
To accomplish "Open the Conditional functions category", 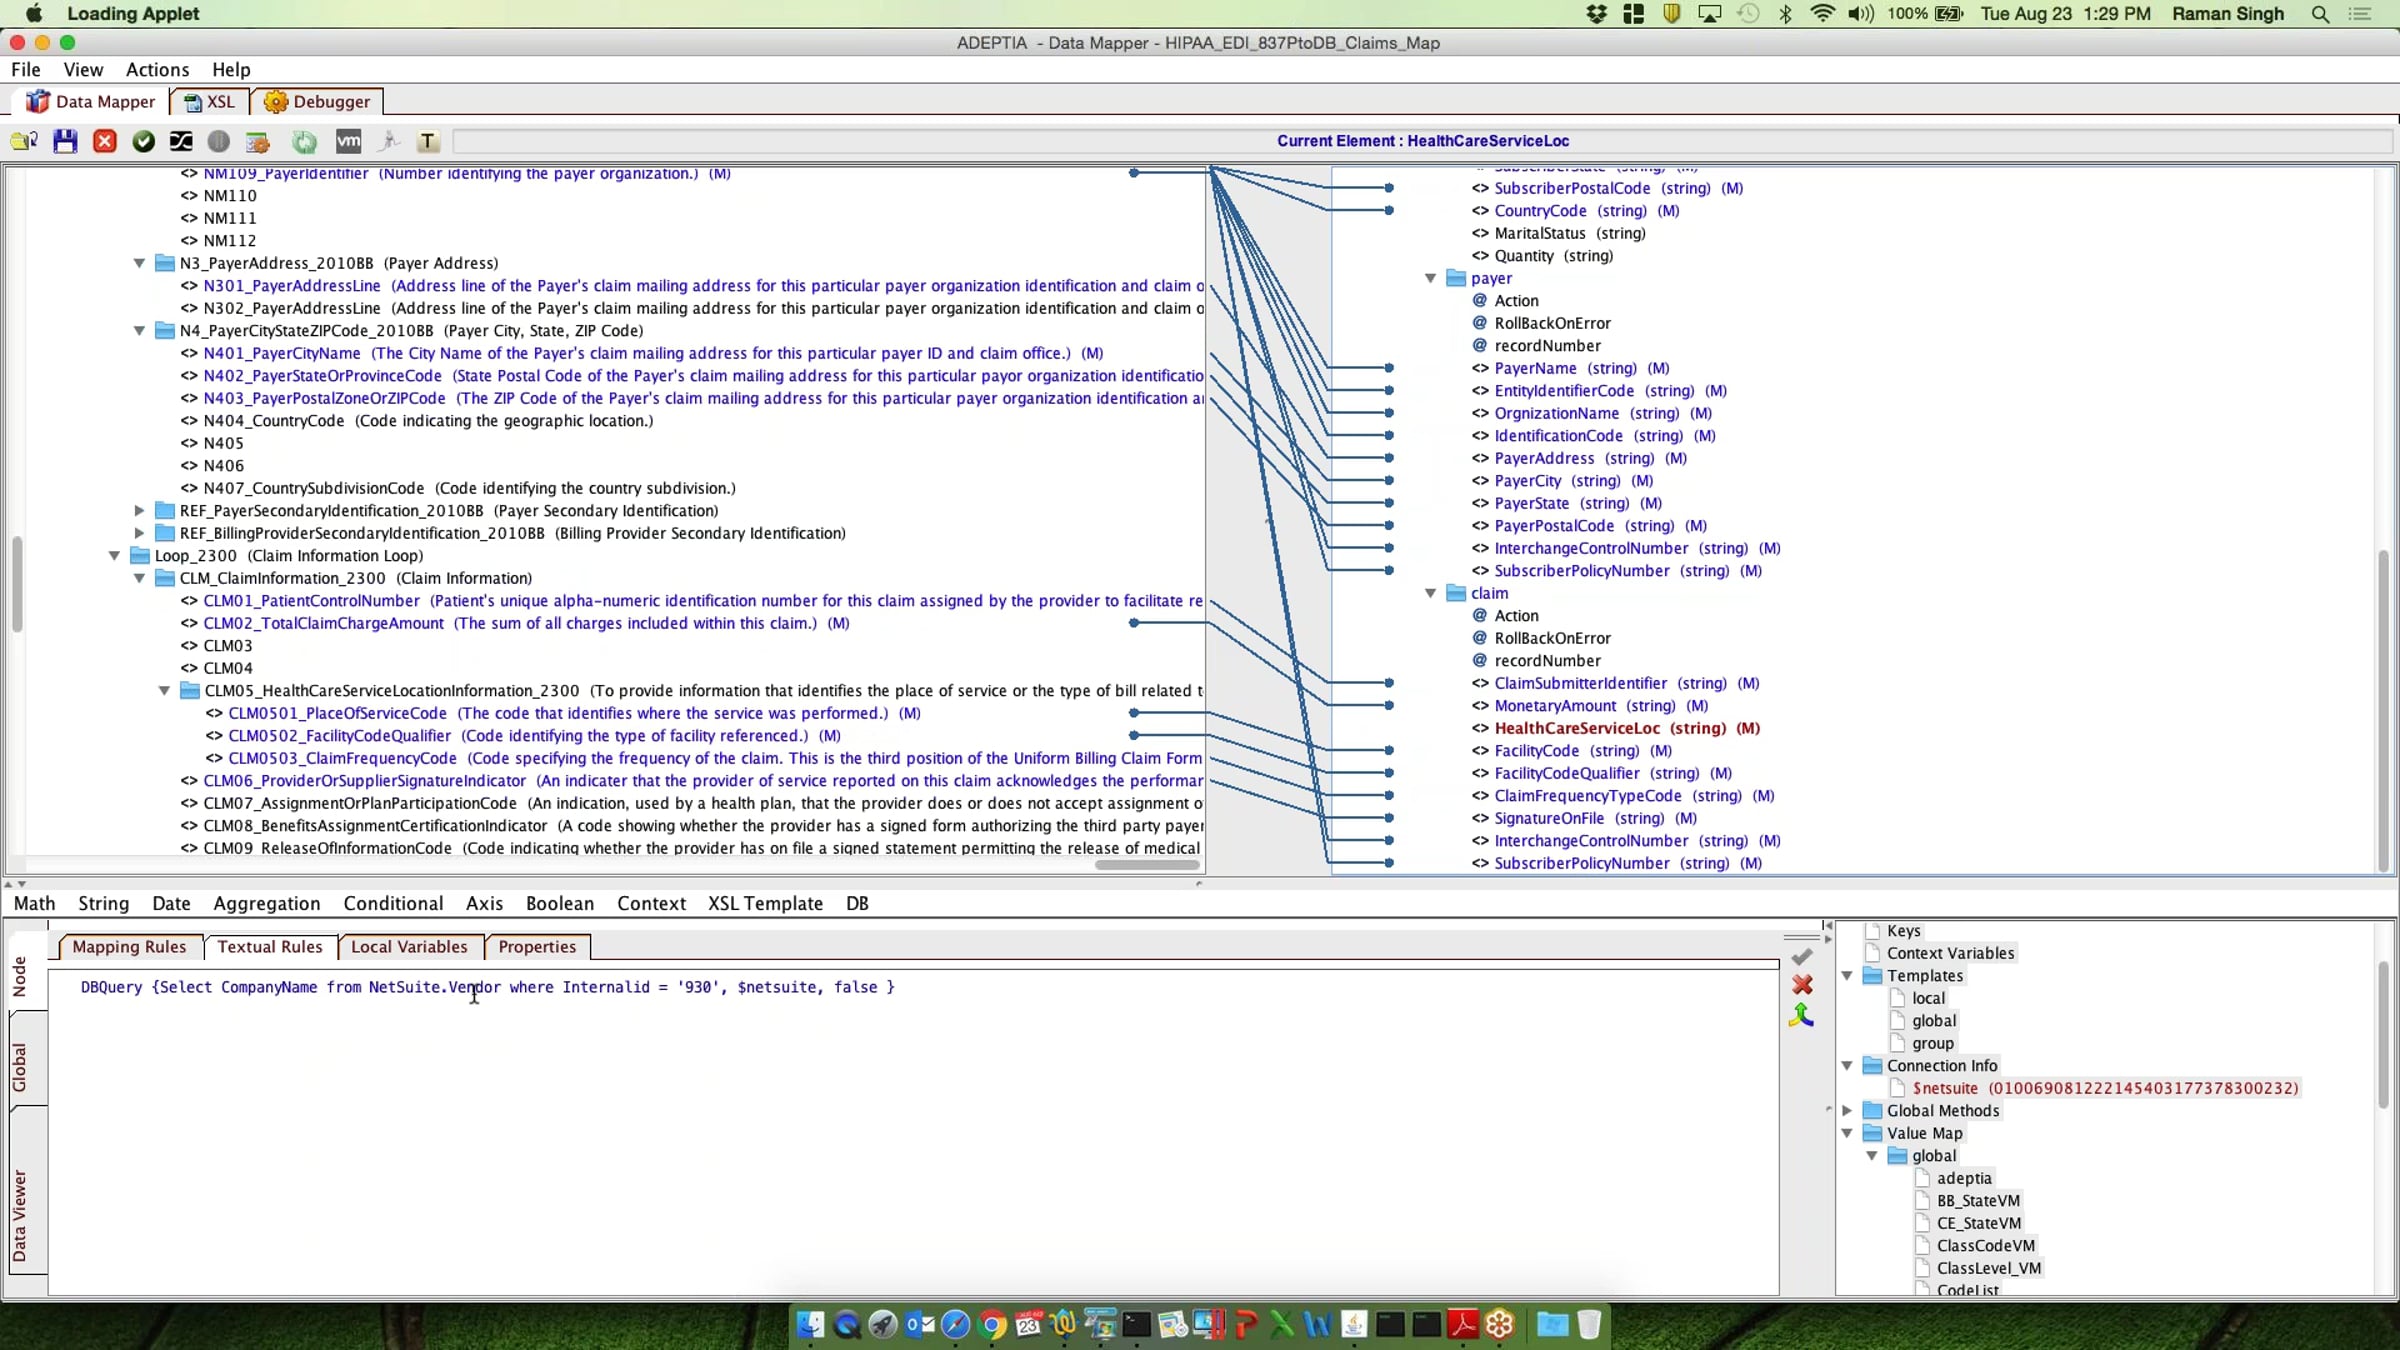I will tap(393, 904).
